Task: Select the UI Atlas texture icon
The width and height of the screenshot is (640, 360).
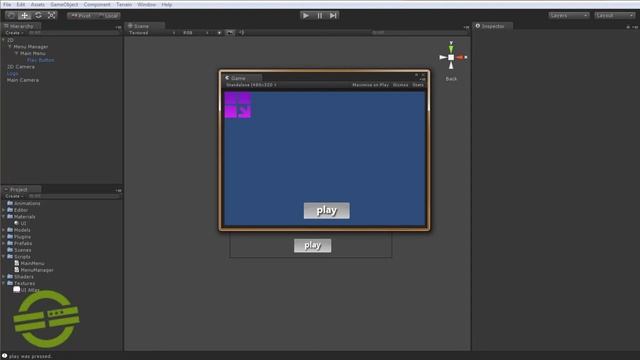Action: [x=17, y=289]
